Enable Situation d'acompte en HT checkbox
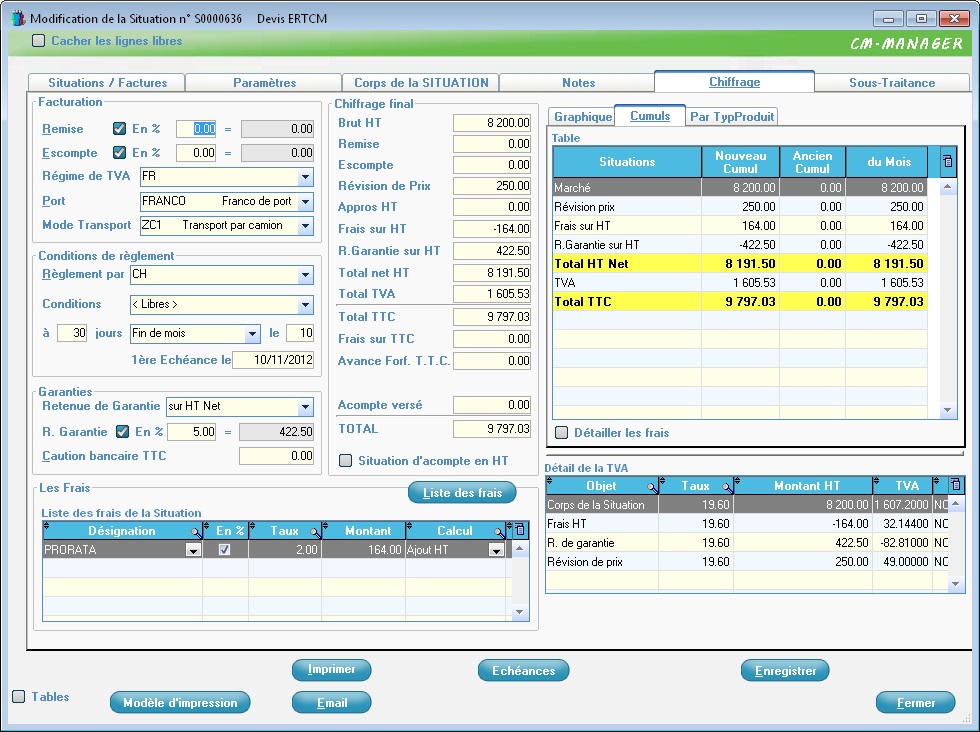 click(345, 461)
